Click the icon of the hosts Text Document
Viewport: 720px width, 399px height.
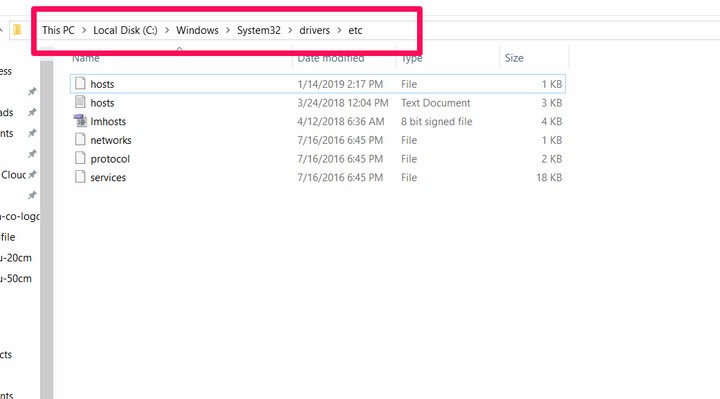(x=80, y=102)
